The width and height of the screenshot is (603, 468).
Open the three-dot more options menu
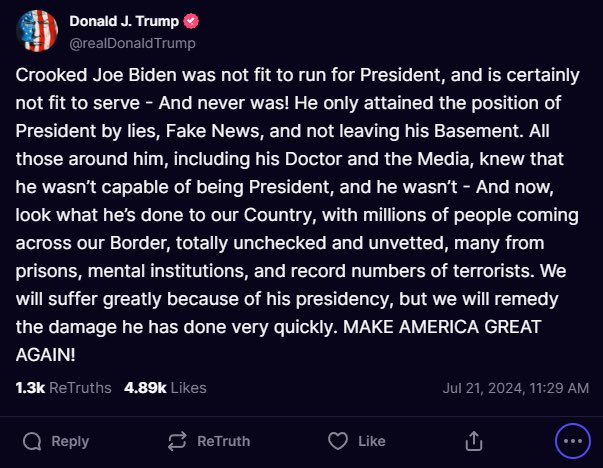click(574, 441)
